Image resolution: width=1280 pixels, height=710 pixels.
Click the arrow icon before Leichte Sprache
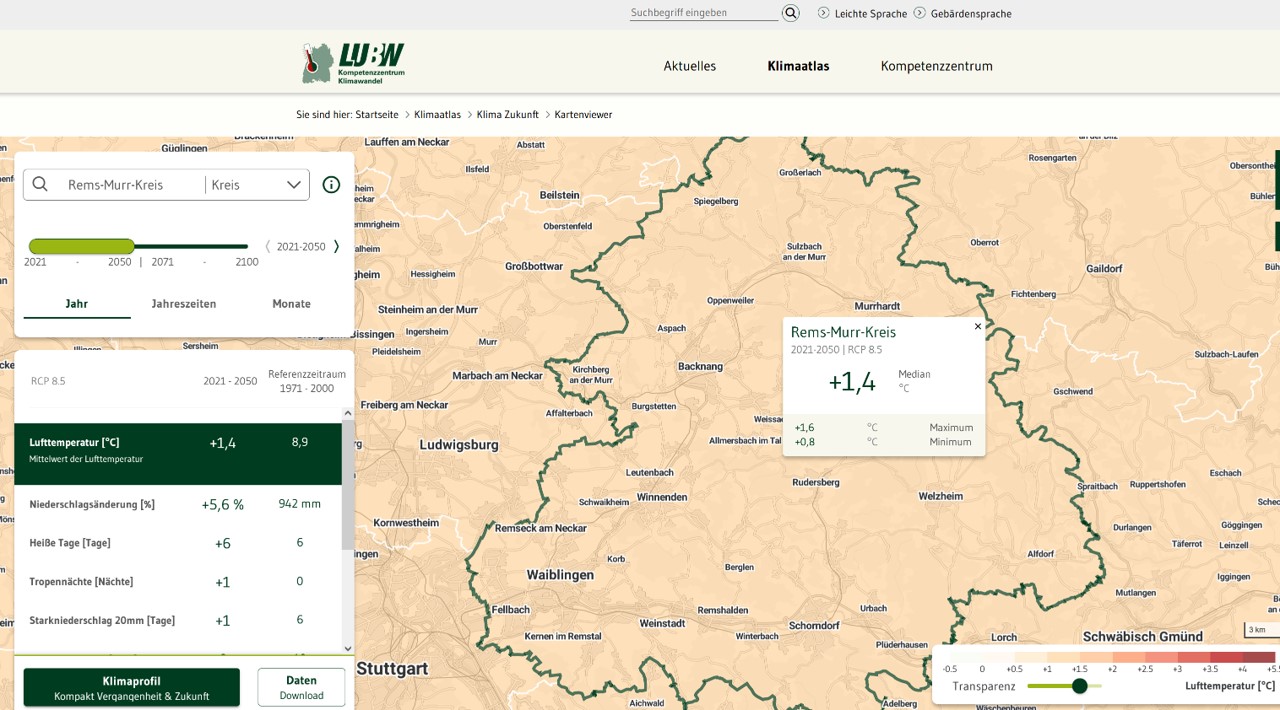coord(824,13)
